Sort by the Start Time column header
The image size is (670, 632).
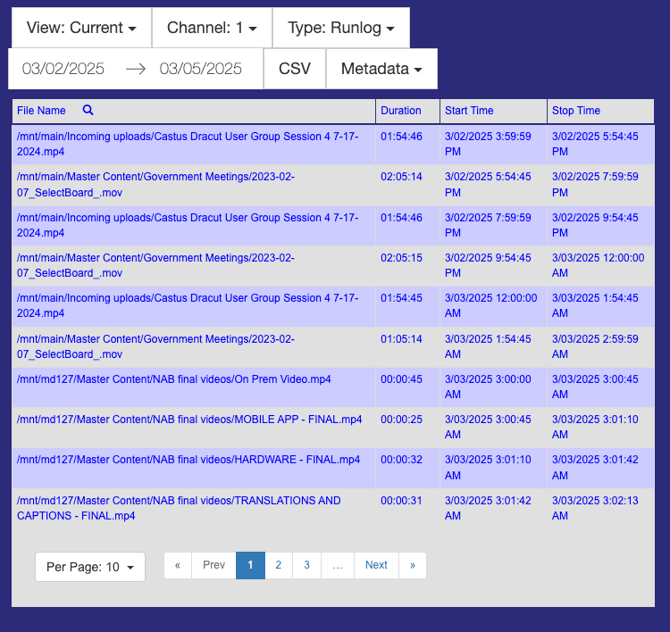(x=469, y=111)
